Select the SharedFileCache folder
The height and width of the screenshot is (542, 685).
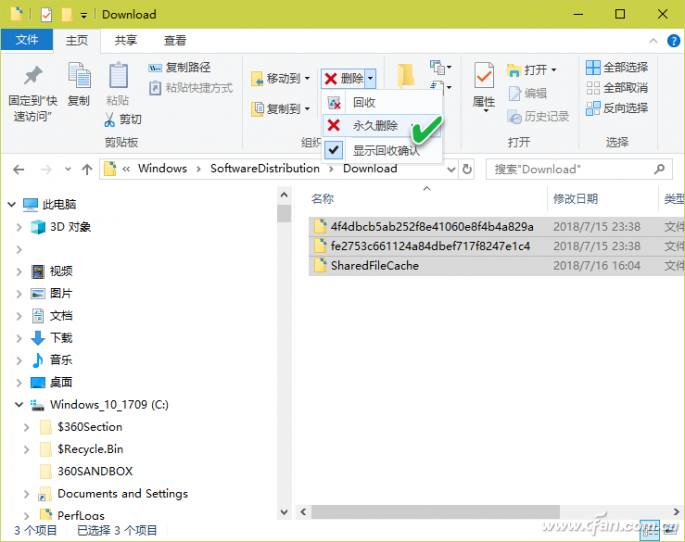tap(374, 266)
